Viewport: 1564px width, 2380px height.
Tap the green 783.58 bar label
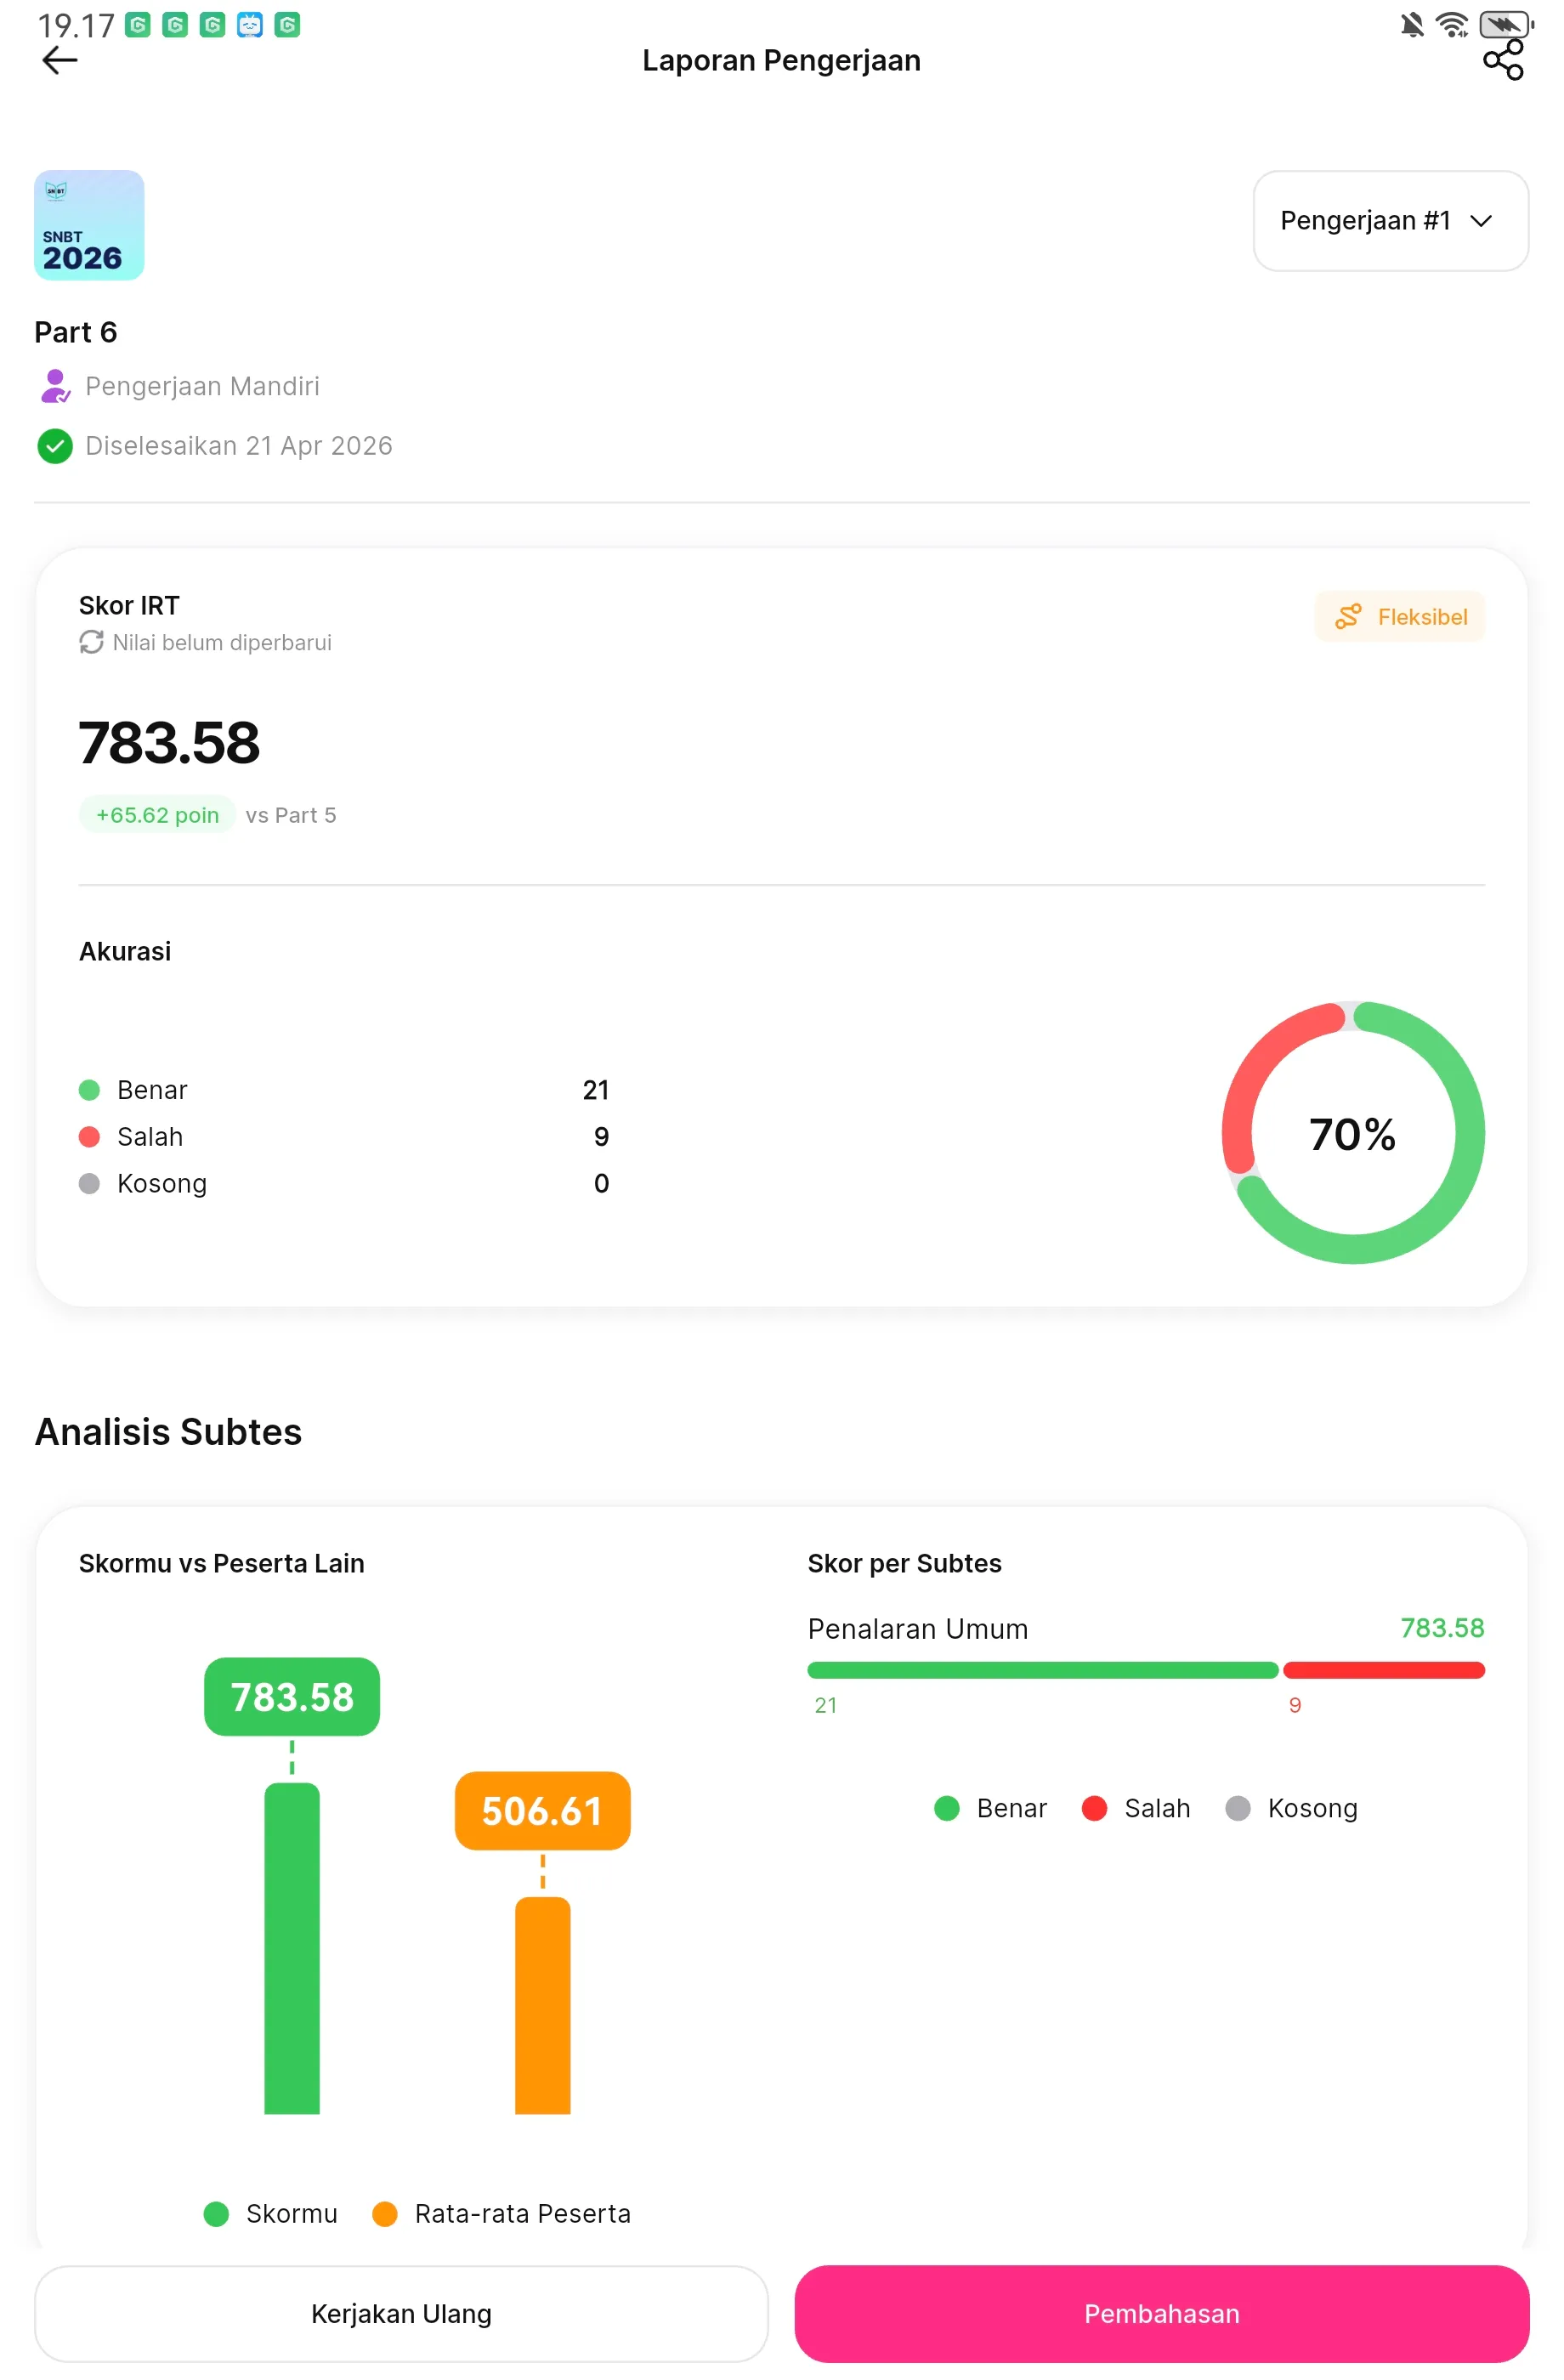pos(292,1697)
